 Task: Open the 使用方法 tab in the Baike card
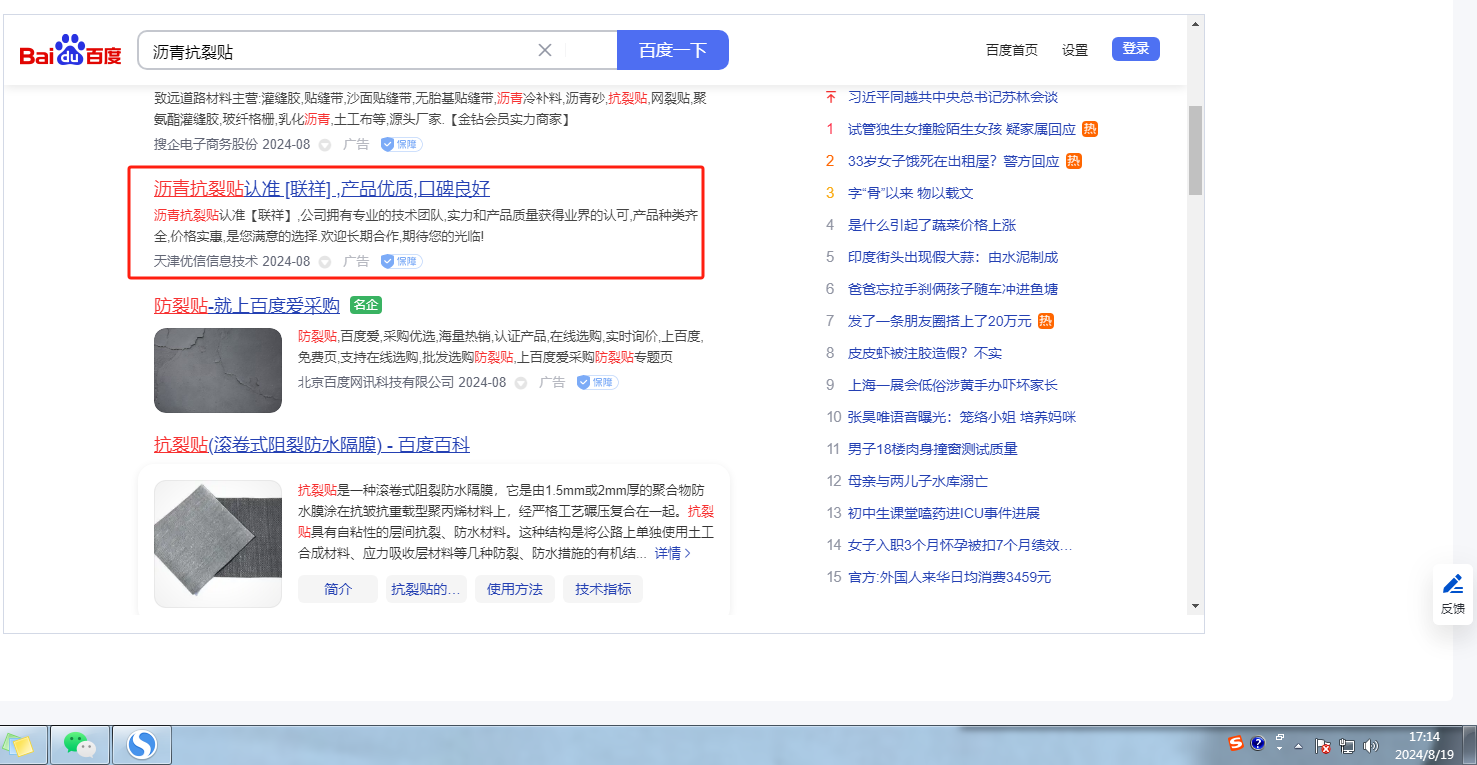[514, 589]
